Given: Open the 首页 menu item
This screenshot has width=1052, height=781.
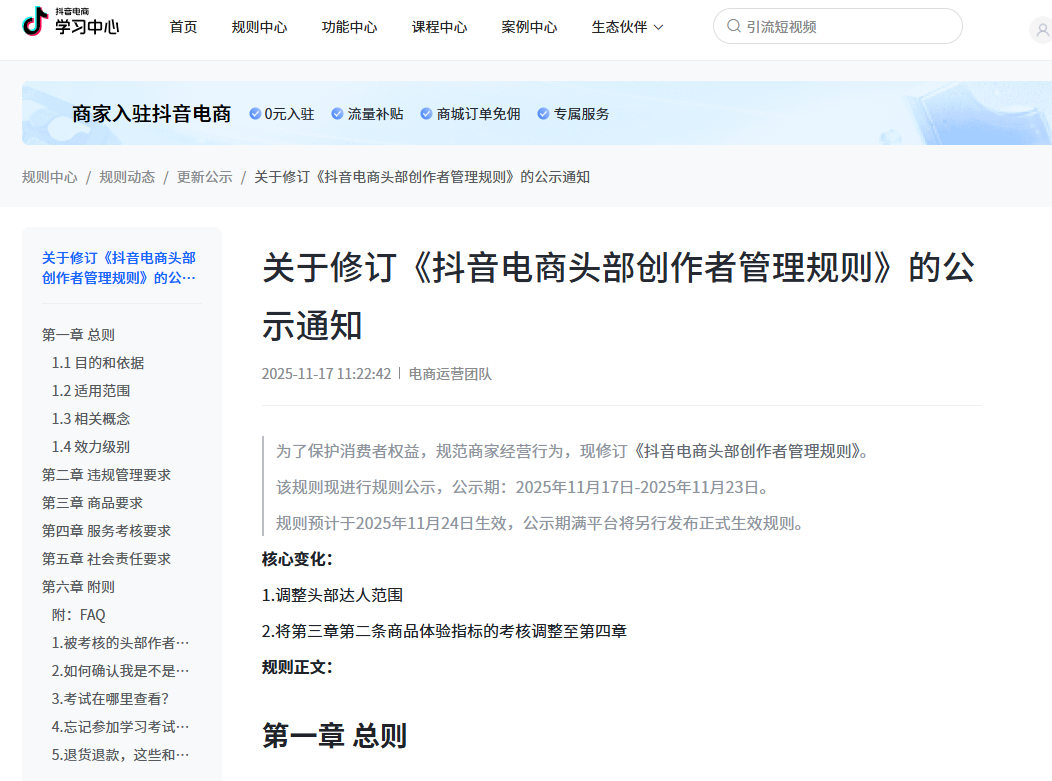Looking at the screenshot, I should (183, 27).
